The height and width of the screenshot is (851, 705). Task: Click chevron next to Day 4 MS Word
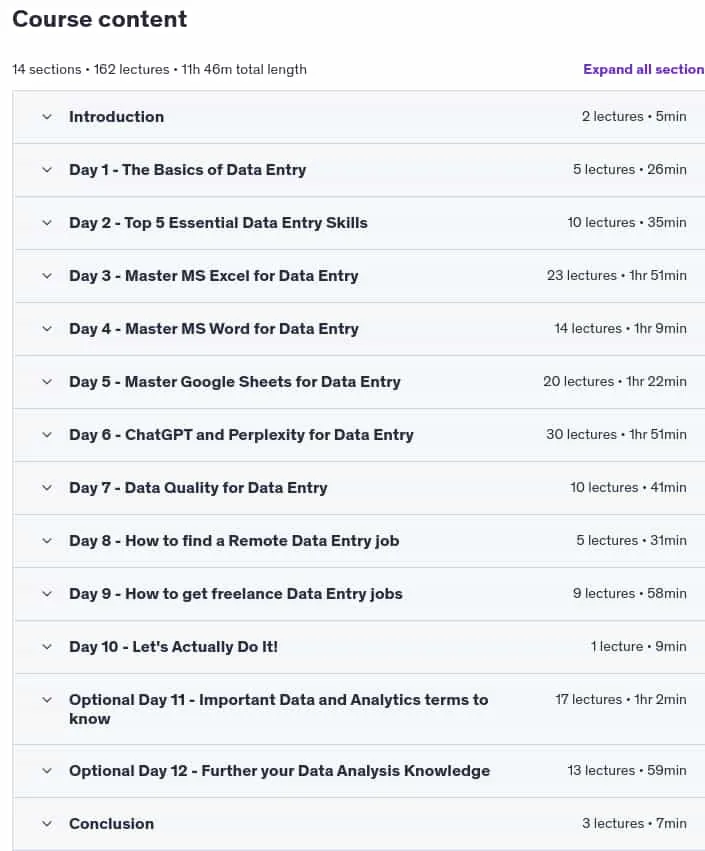(x=47, y=329)
